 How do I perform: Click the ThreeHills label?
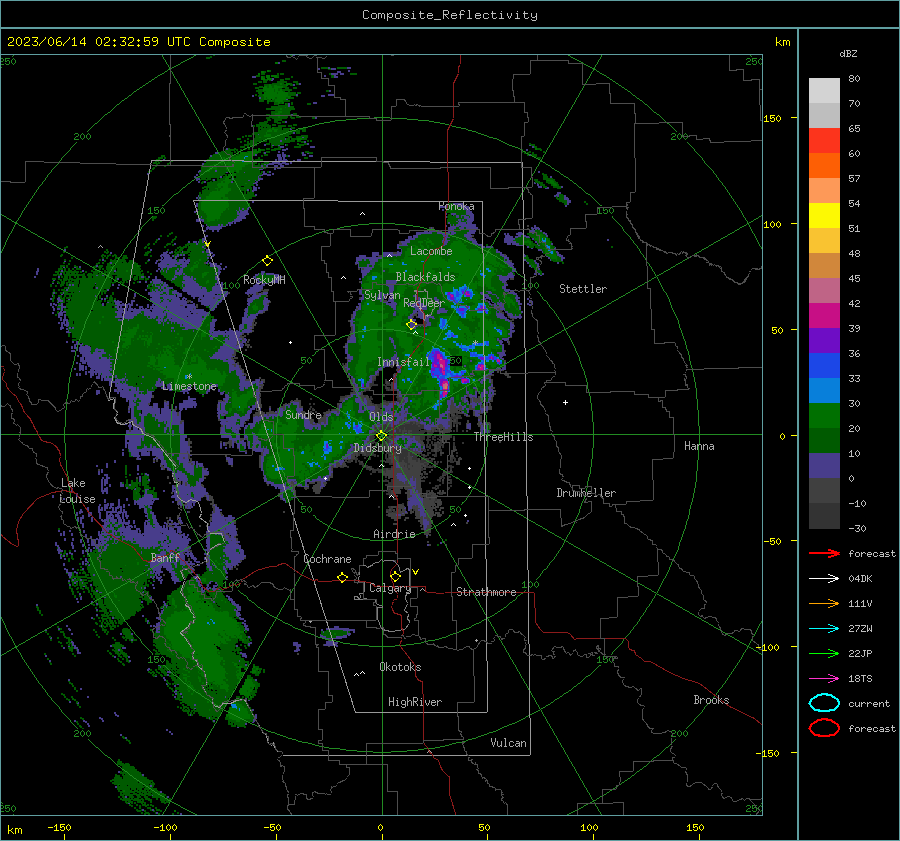tap(503, 437)
